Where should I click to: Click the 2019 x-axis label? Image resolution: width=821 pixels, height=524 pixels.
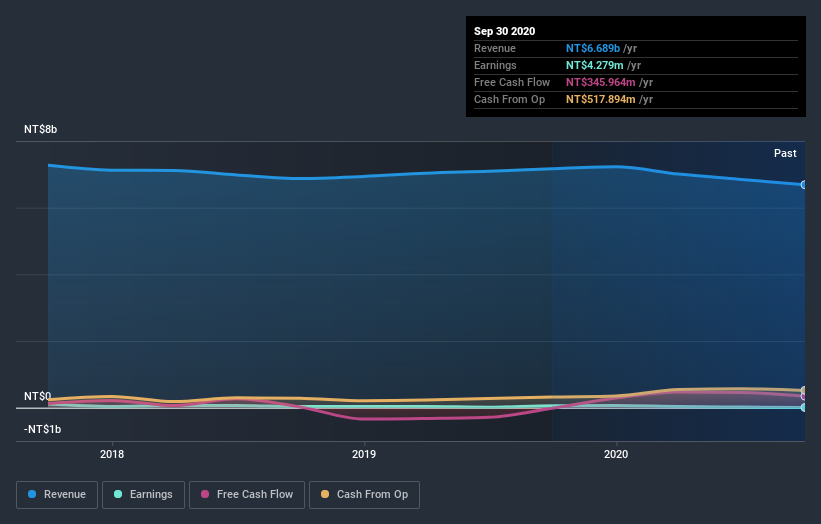tap(364, 454)
